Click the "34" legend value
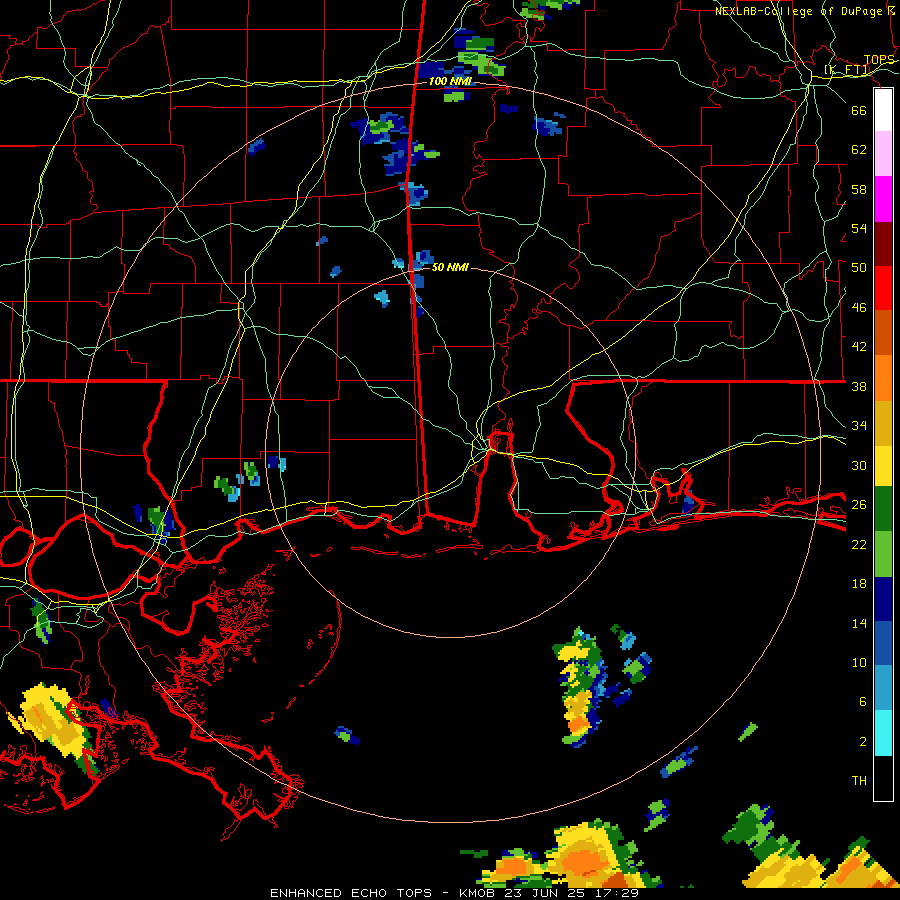900x900 pixels. click(859, 426)
